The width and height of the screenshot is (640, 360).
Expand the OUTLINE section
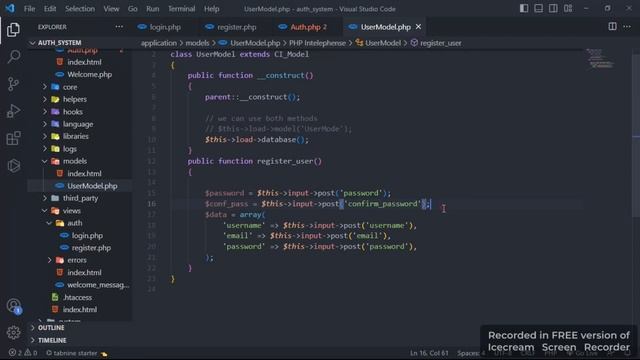click(x=51, y=328)
